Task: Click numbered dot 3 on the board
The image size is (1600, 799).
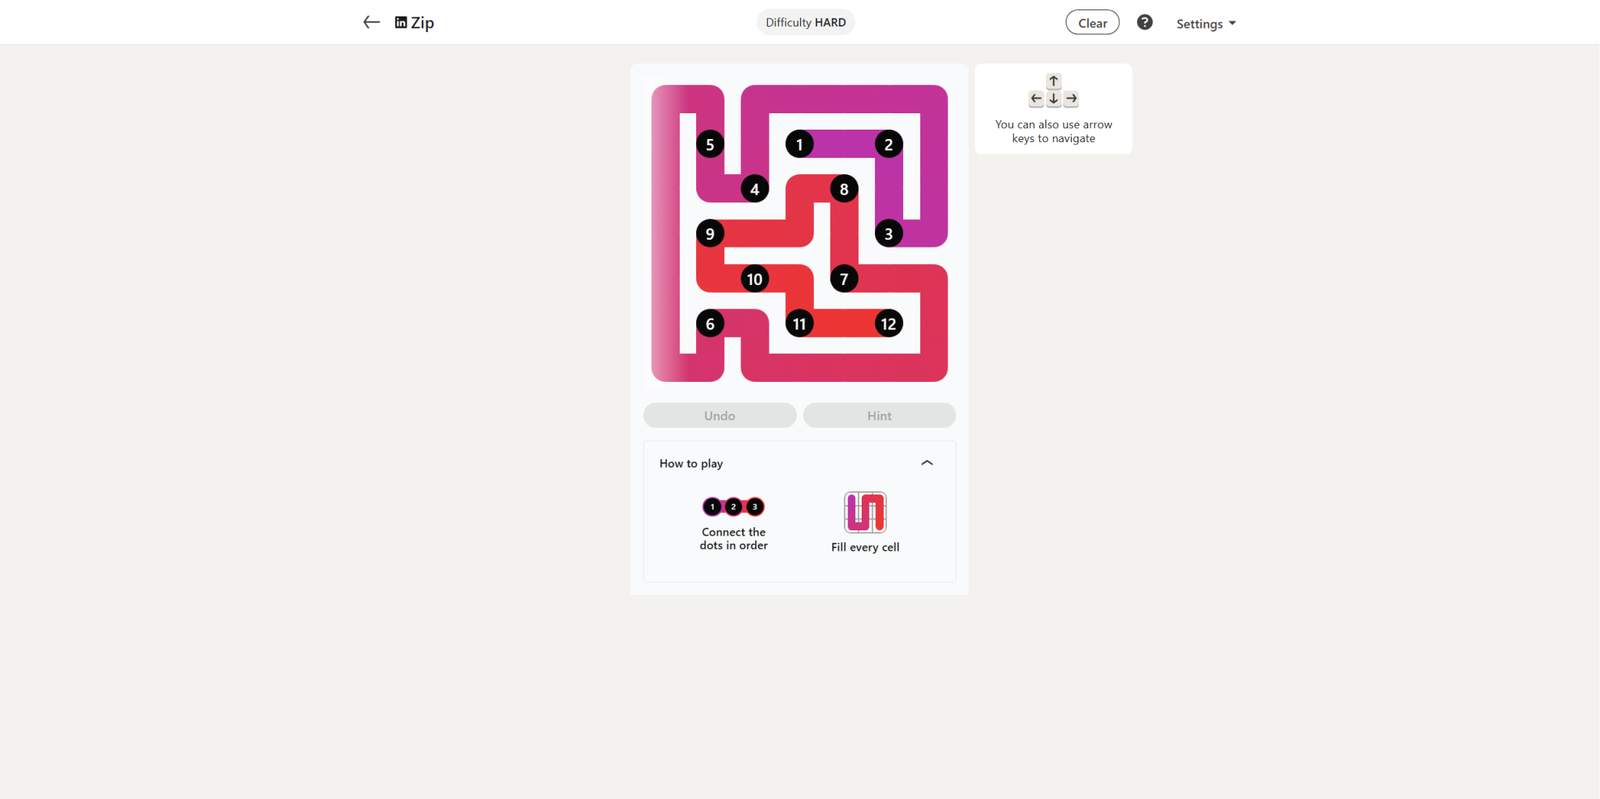Action: coord(888,234)
